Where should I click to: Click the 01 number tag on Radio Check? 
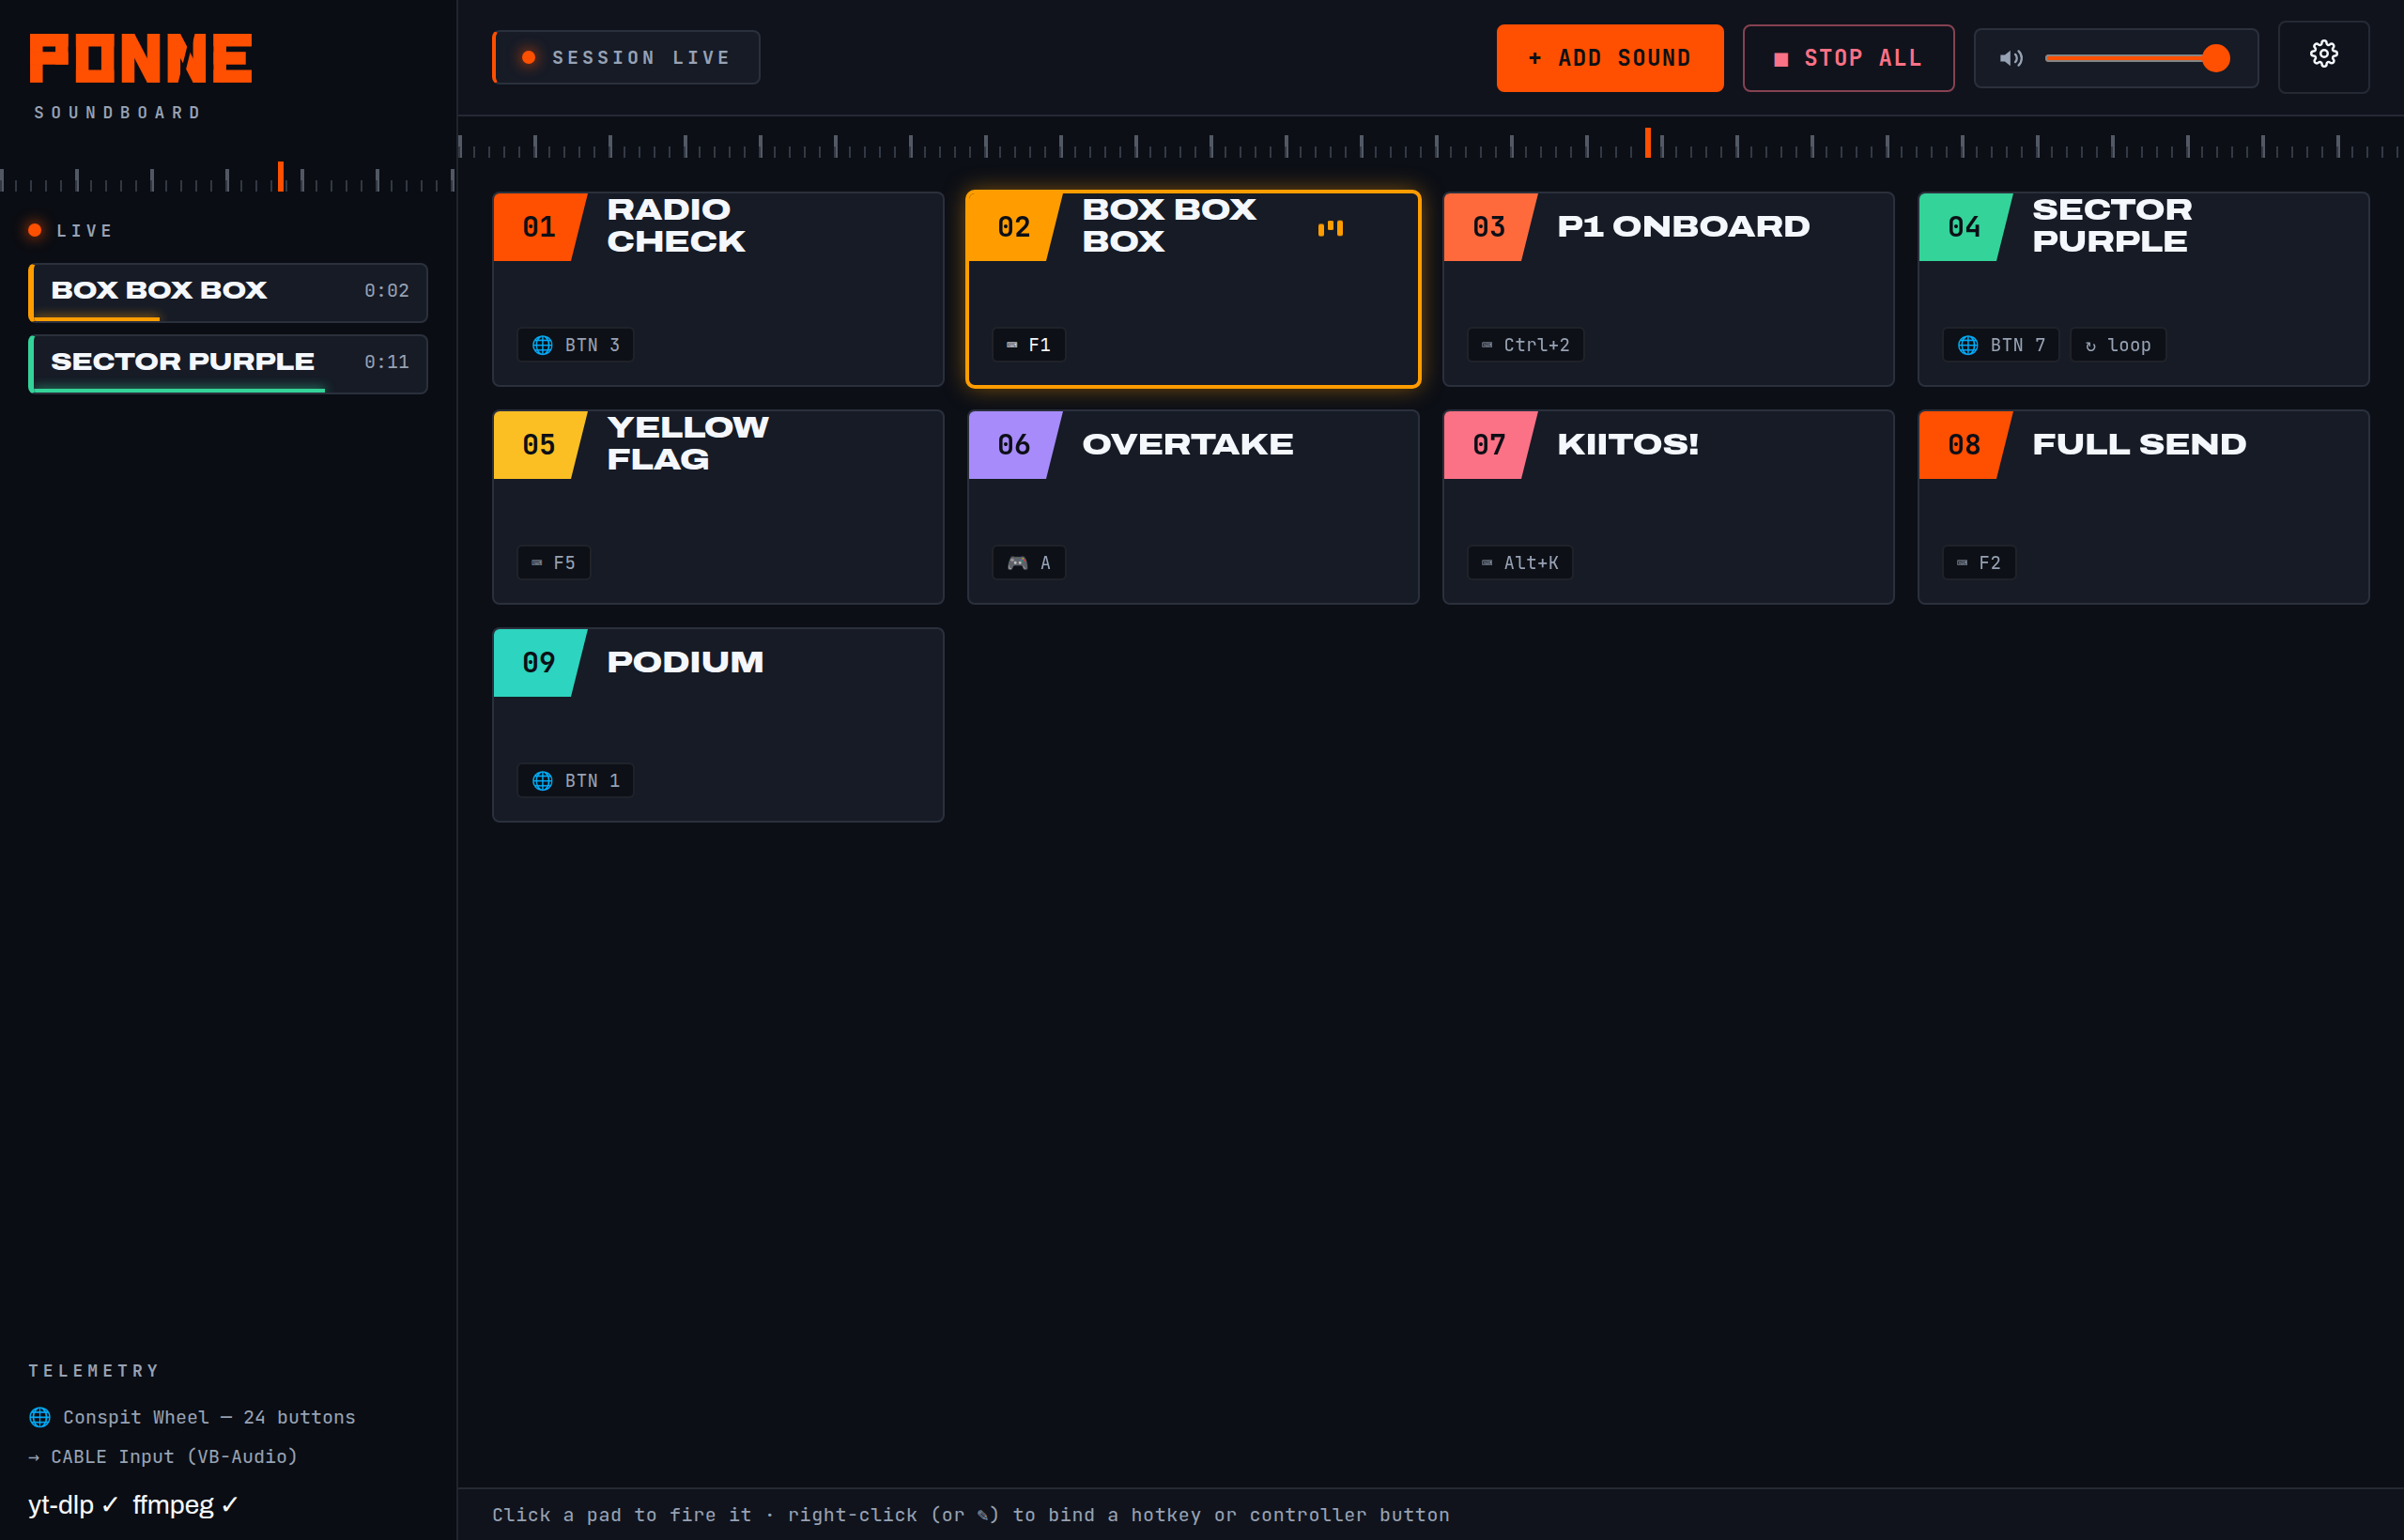tap(539, 227)
